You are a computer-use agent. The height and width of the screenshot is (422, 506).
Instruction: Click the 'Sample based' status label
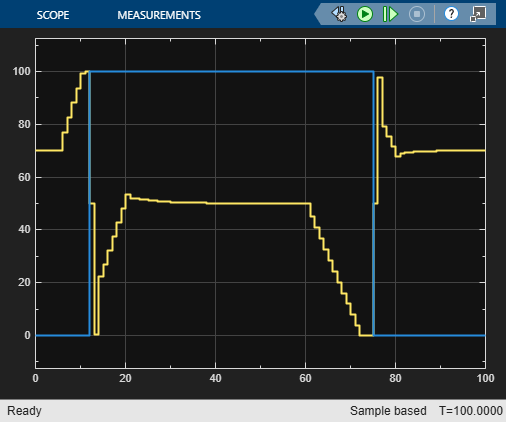(388, 411)
